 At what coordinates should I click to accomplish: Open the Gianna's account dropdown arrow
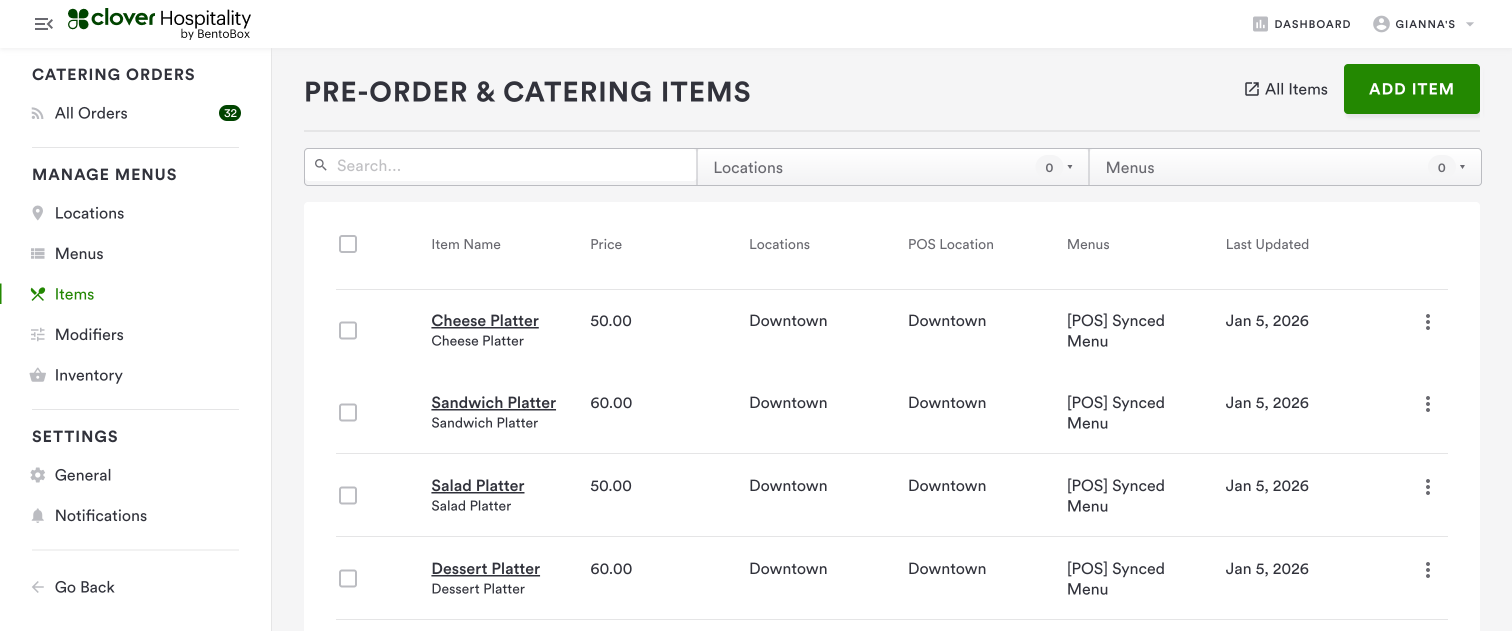click(1469, 24)
